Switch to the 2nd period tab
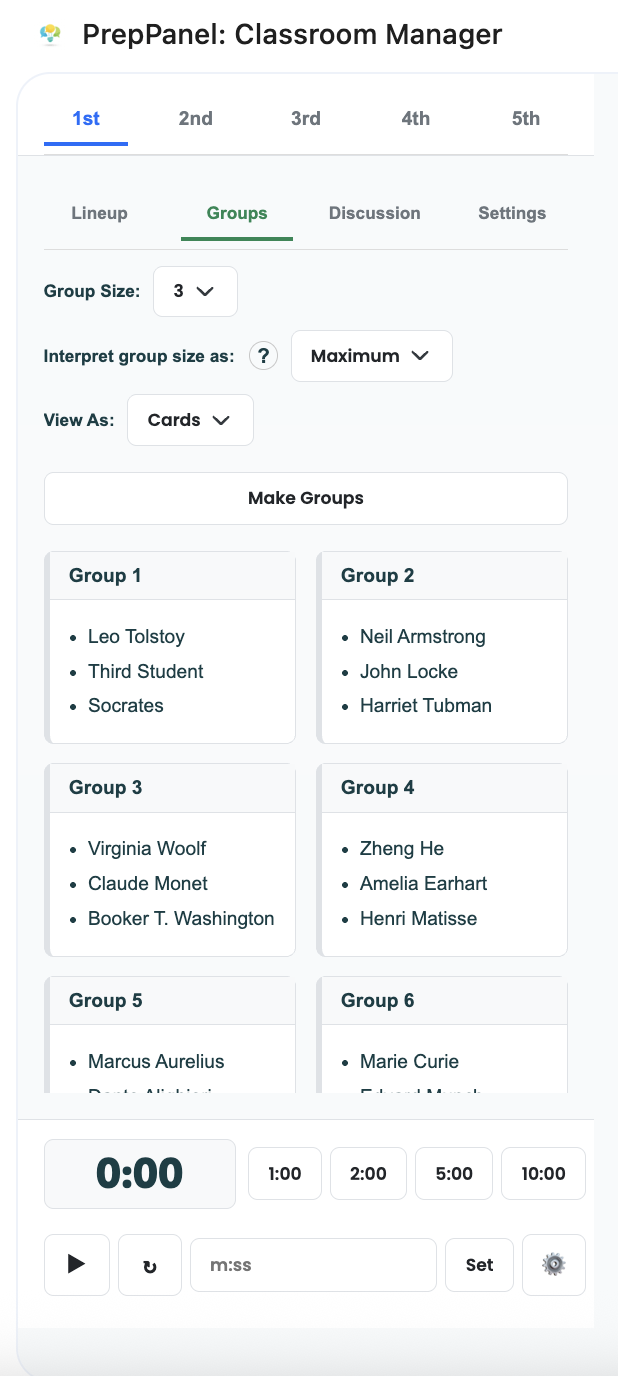Screen dimensions: 618x1376 [x=195, y=118]
